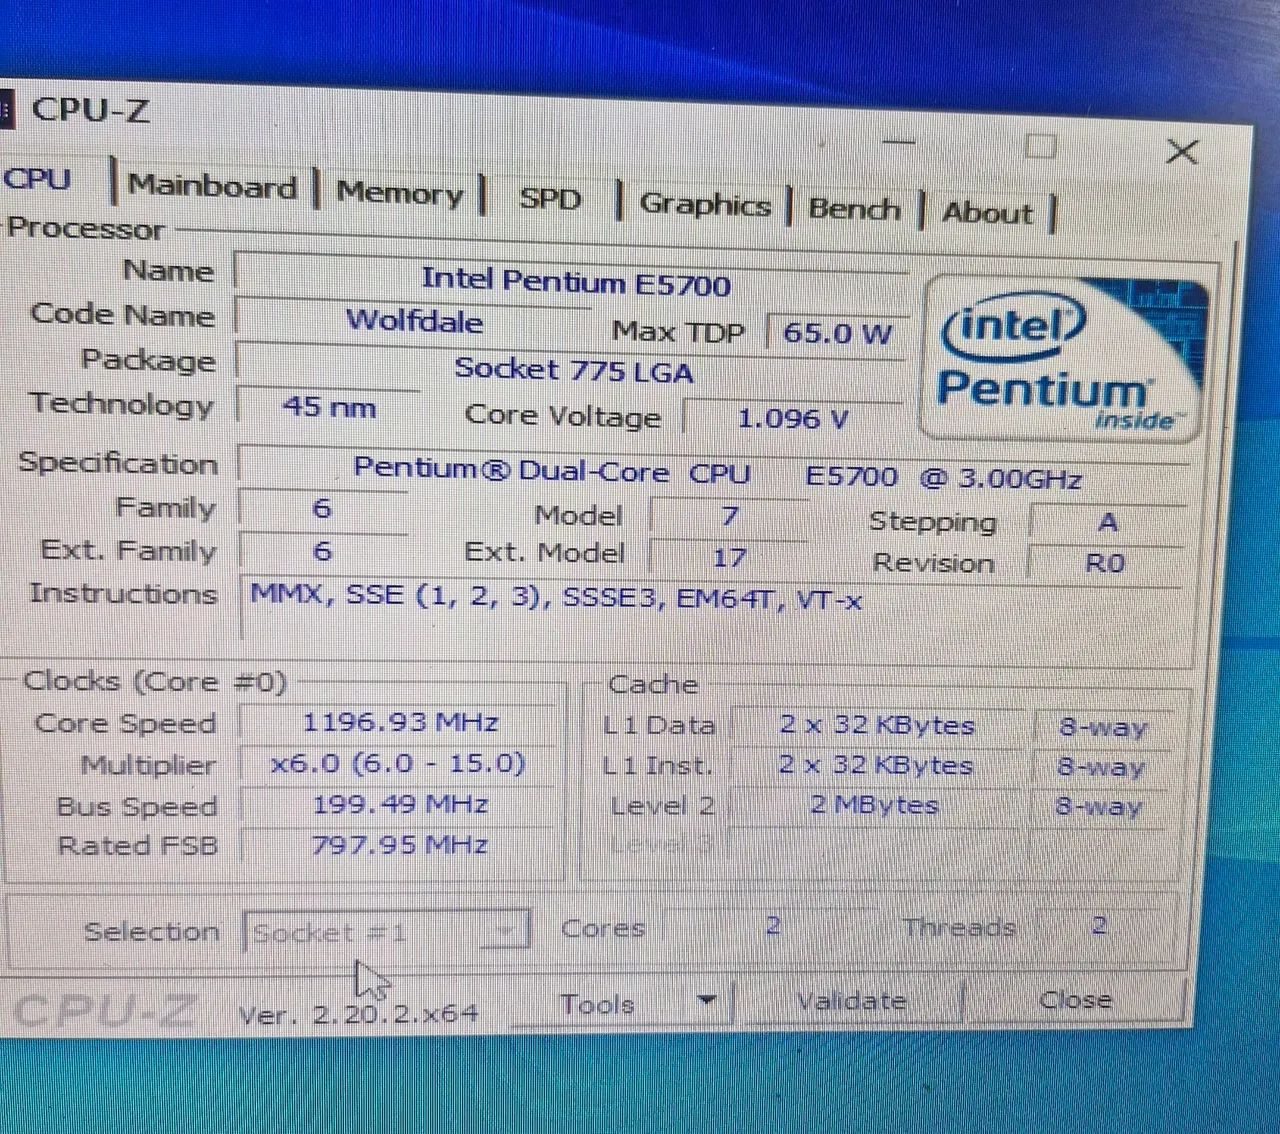Screen dimensions: 1280x1134
Task: Open the Bench tab
Action: pyautogui.click(x=854, y=209)
